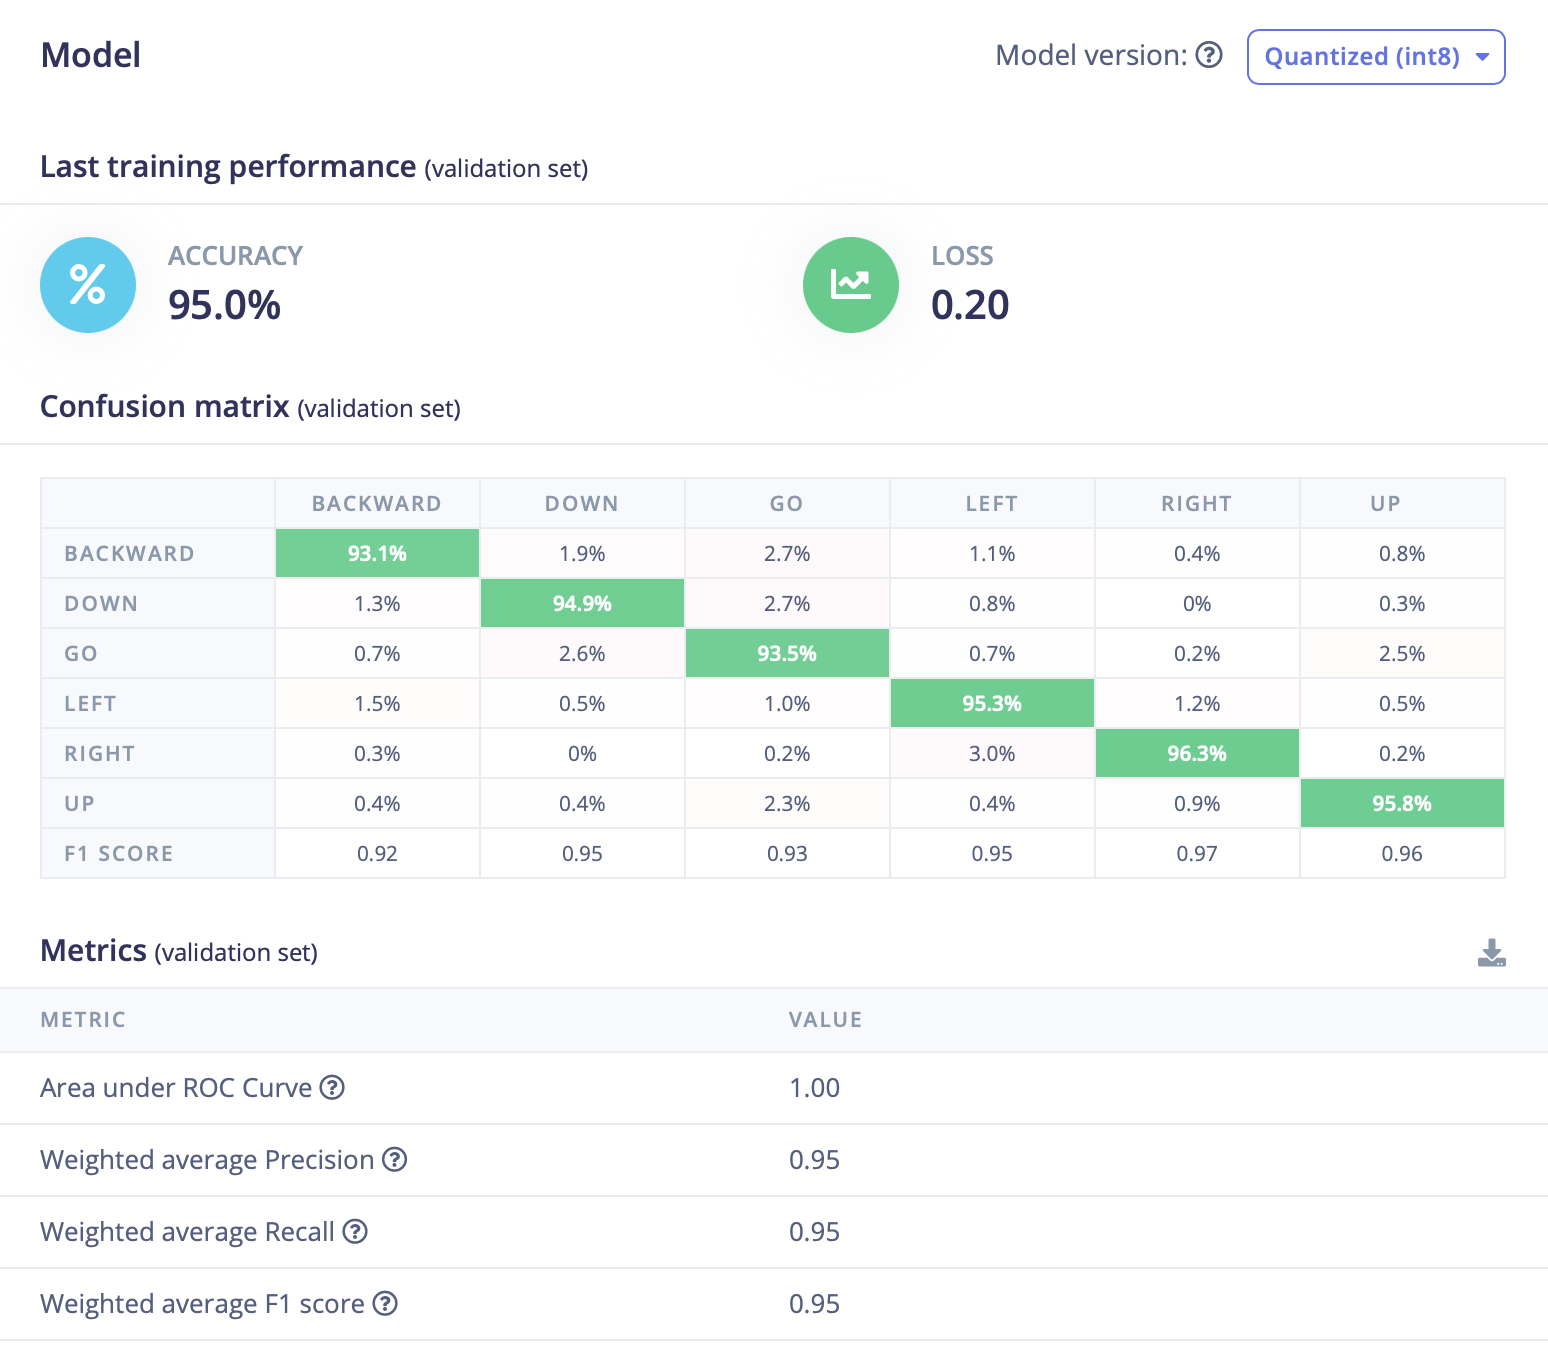The image size is (1548, 1362).
Task: Click the 0.97 F1 score for RIGHT
Action: [x=1197, y=853]
